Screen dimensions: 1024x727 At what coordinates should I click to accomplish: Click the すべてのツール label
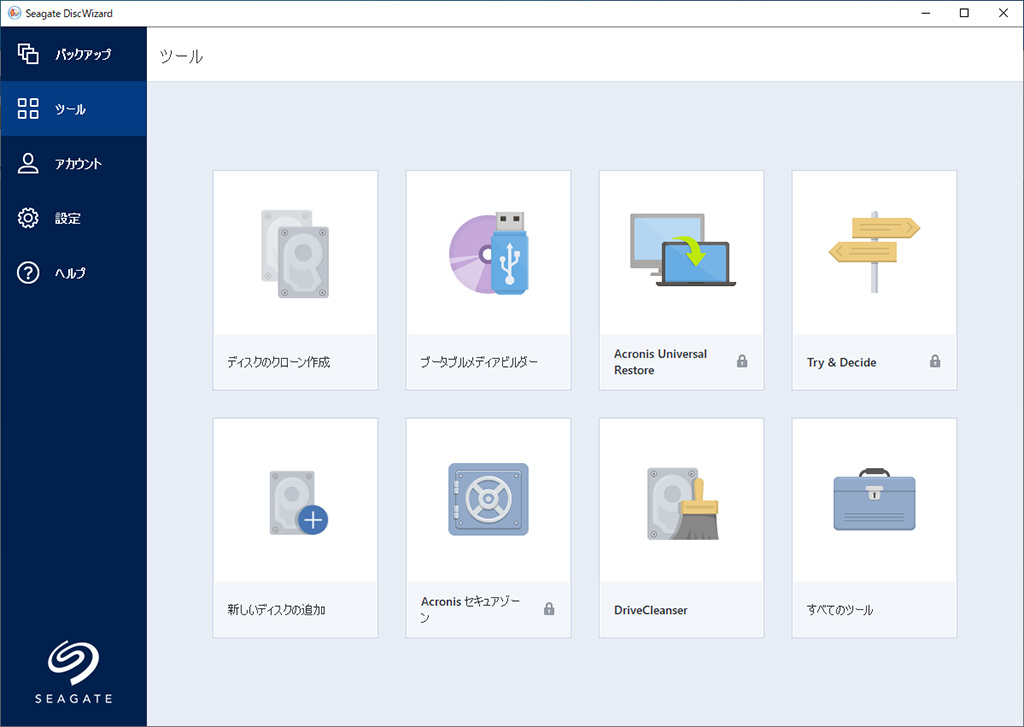[840, 610]
